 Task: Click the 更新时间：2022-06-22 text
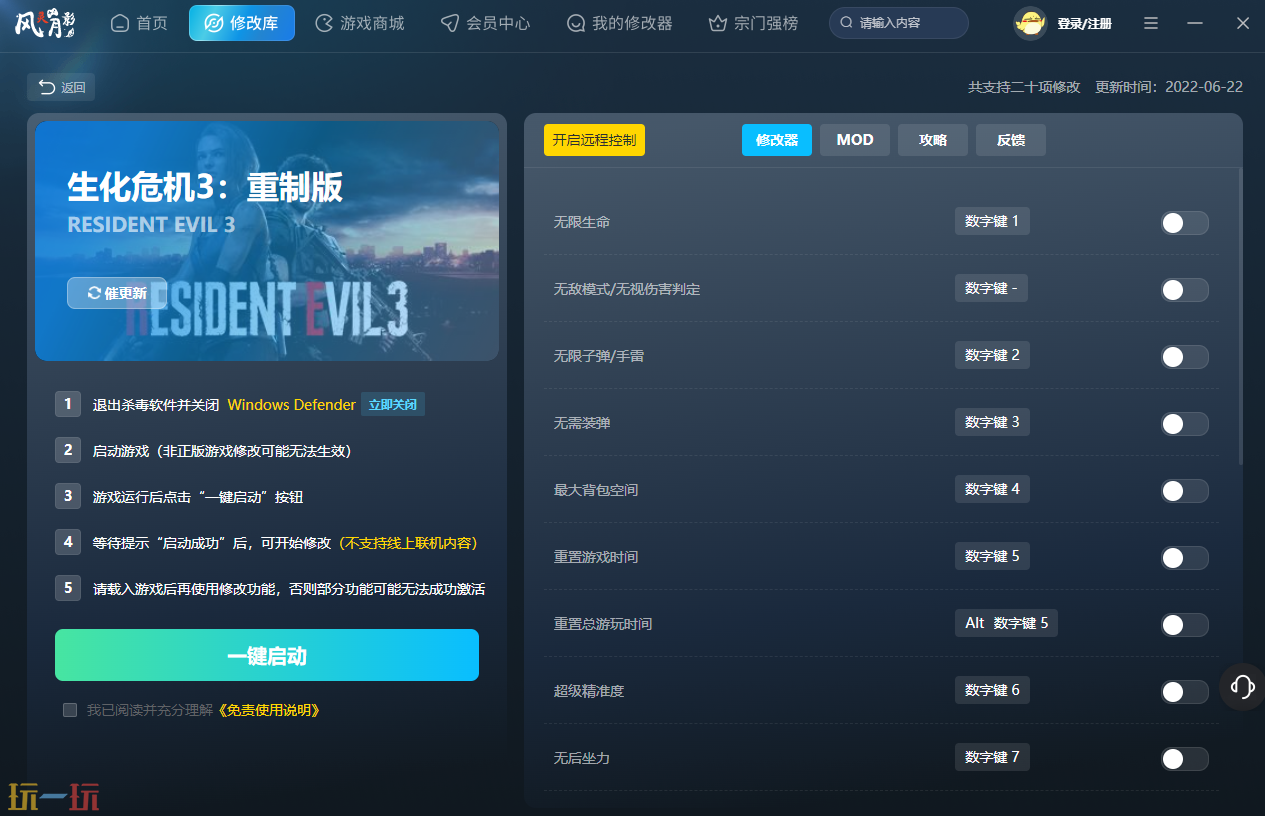tap(1169, 87)
